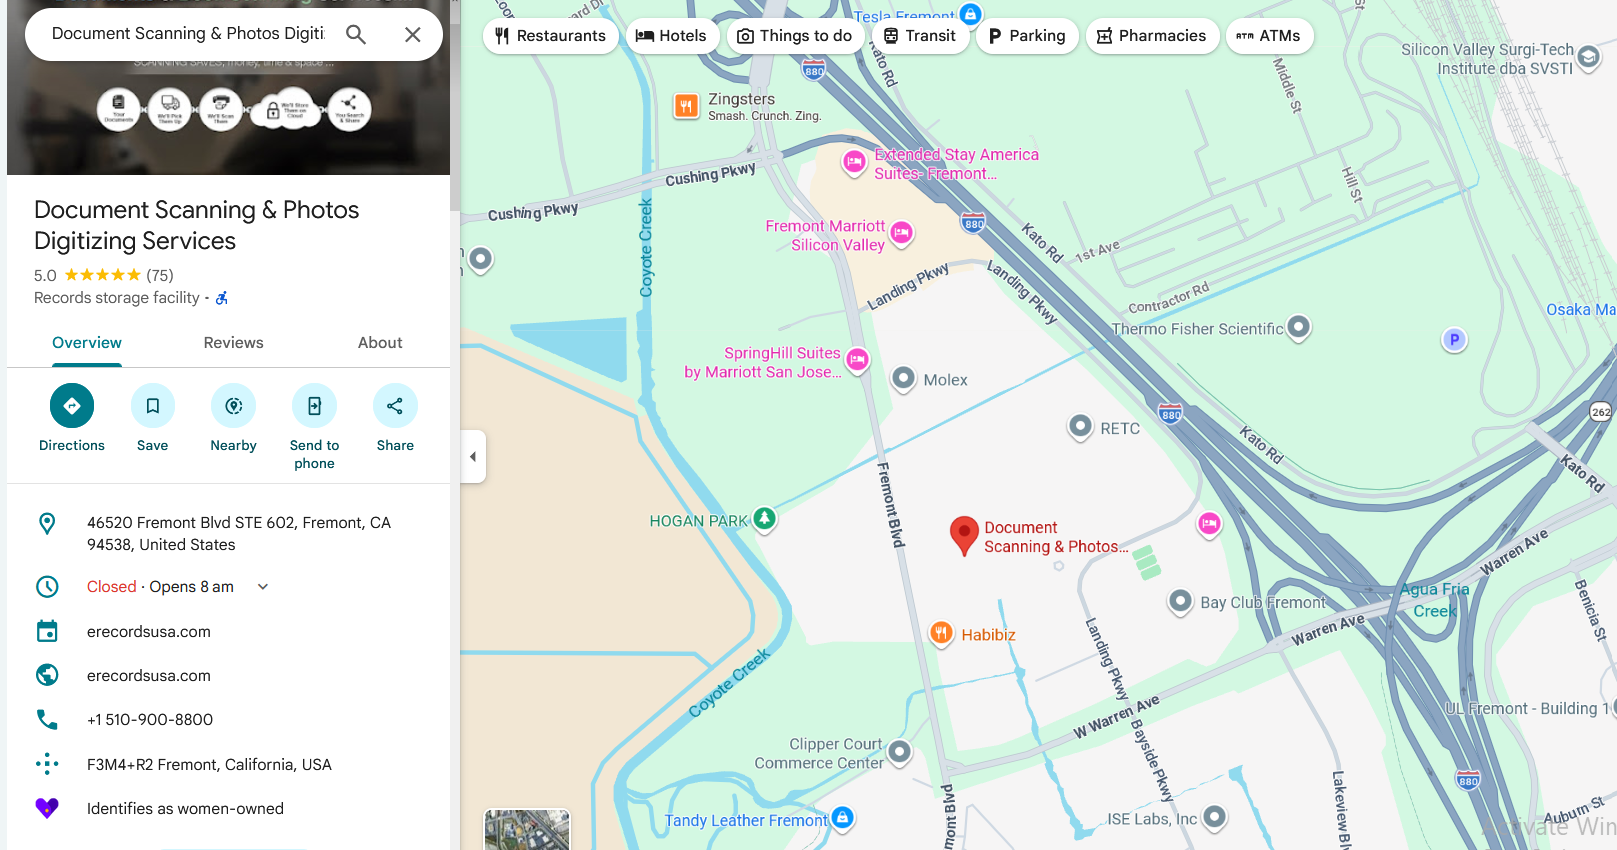Open Nearby search for this location
This screenshot has width=1617, height=850.
coord(233,406)
